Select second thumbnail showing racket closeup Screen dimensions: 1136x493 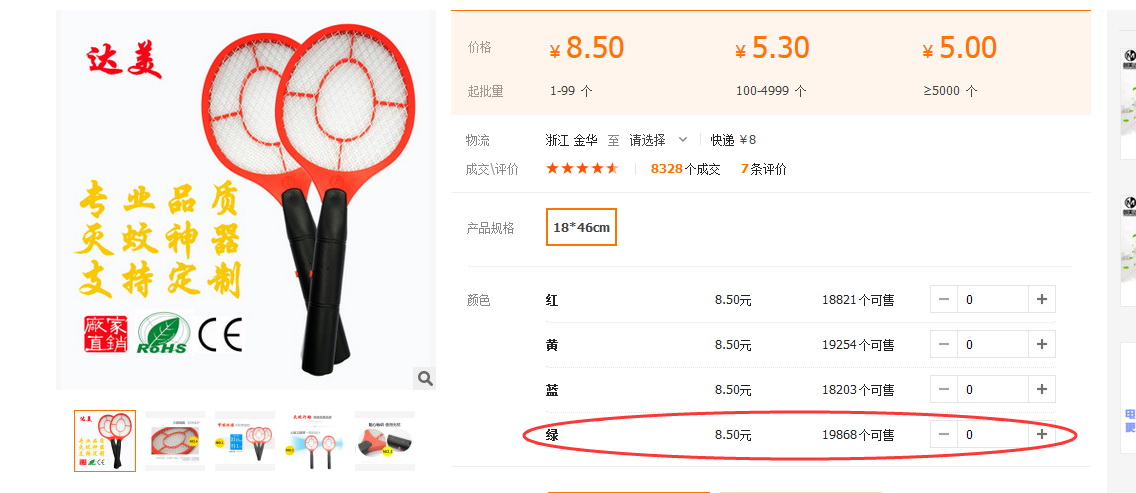click(175, 441)
